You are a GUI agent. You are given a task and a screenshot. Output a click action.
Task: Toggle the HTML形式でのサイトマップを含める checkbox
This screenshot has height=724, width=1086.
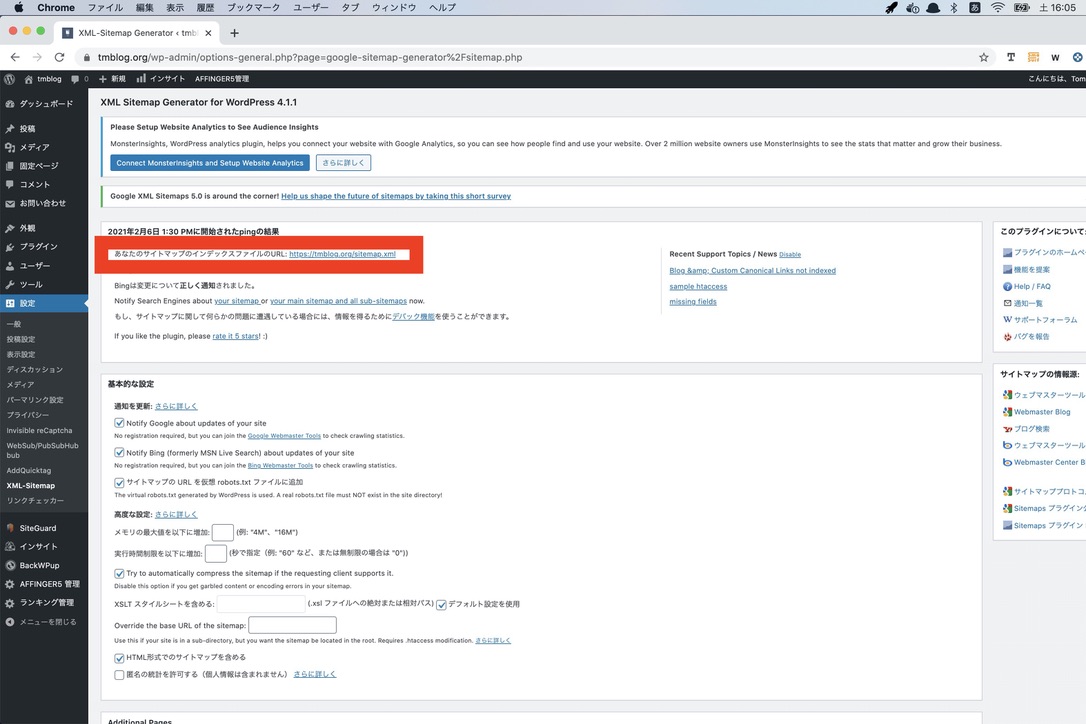click(119, 657)
